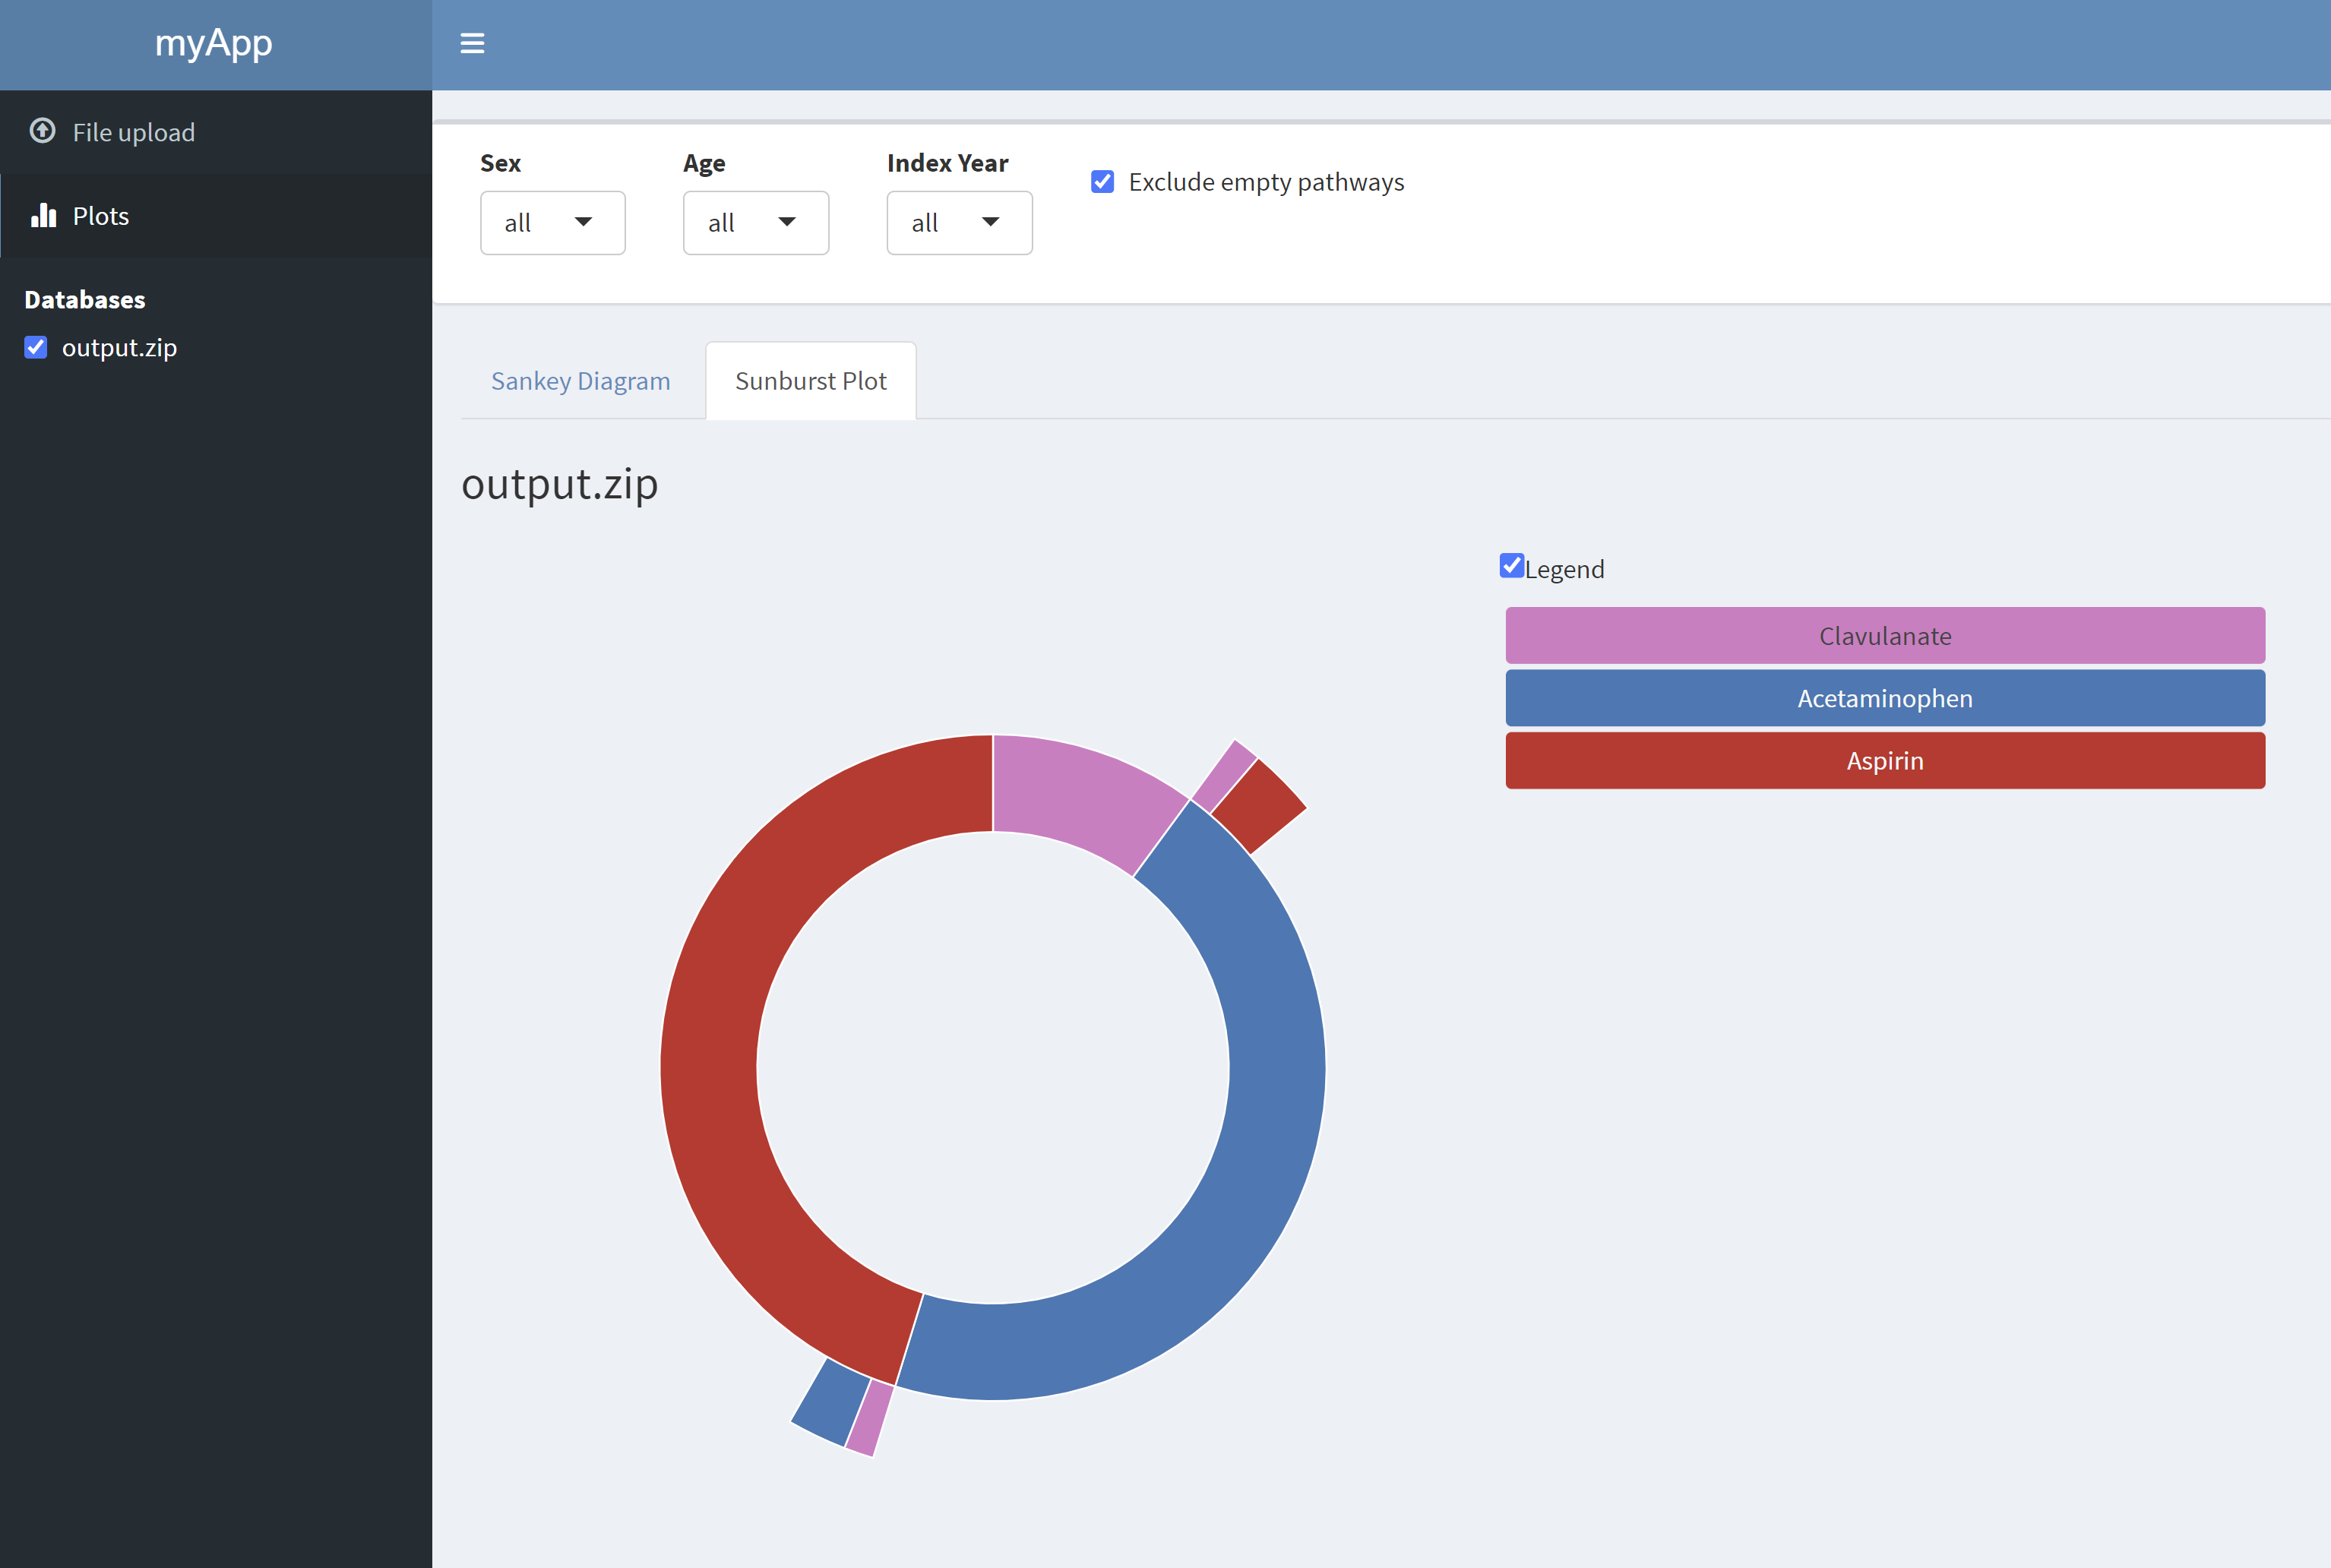Click the Aspirin legend swatch
This screenshot has width=2331, height=1568.
(1884, 760)
